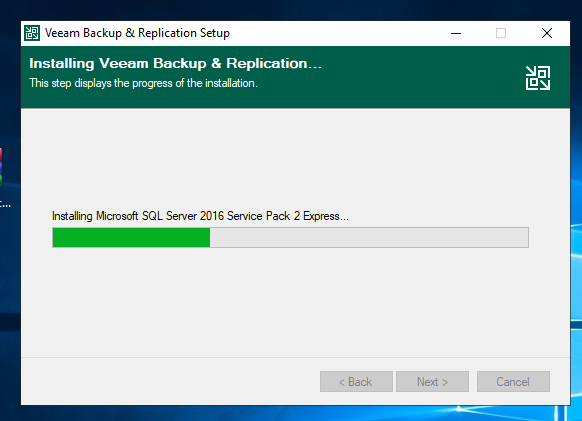Click the Installing Veeam Backup & Replication heading
This screenshot has height=421, width=582.
click(175, 63)
